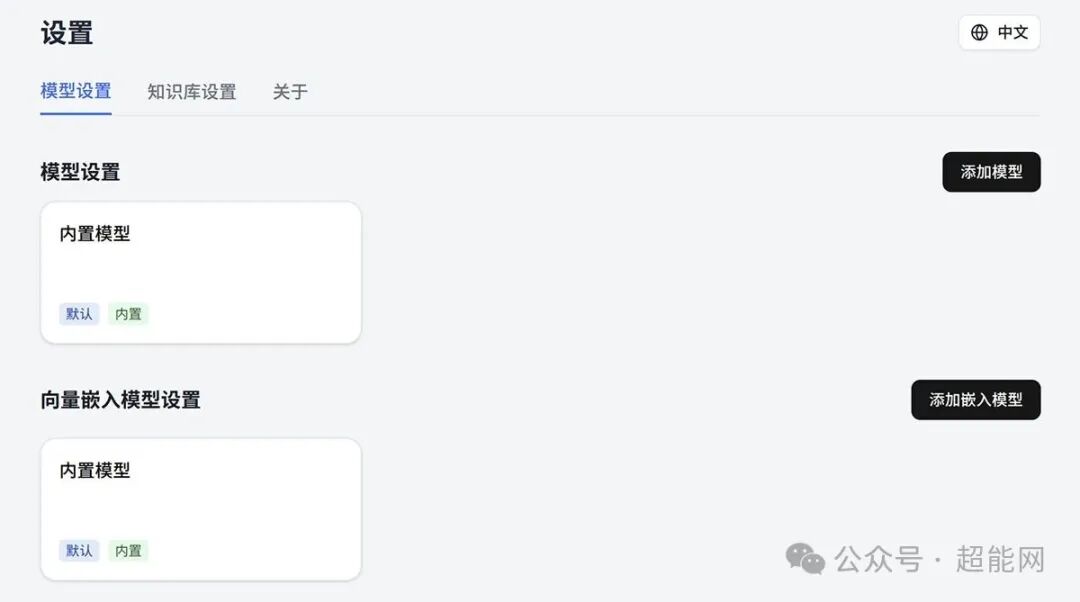Toggle the default status tag on the embedding model
This screenshot has height=602, width=1080.
pos(79,550)
